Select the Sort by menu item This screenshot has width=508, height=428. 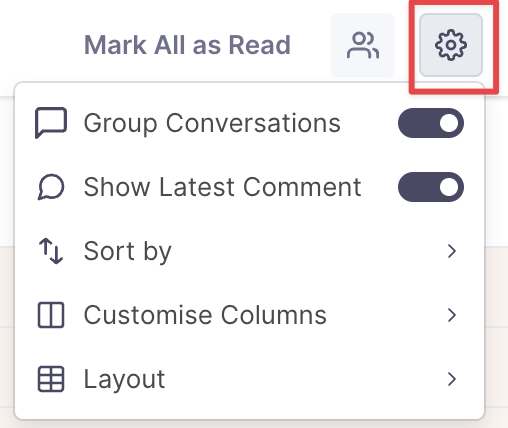(x=249, y=251)
